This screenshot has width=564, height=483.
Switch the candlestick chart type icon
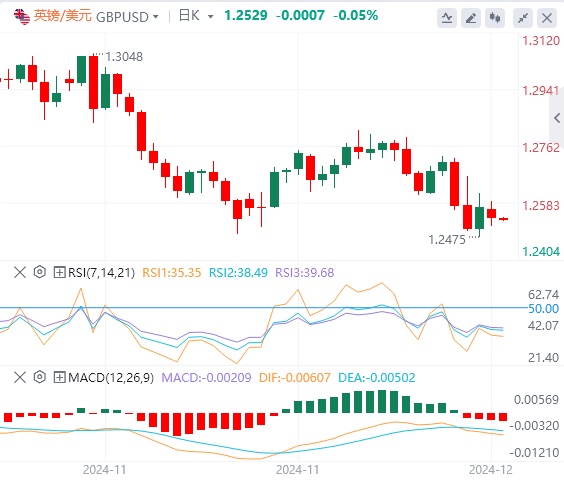(495, 18)
